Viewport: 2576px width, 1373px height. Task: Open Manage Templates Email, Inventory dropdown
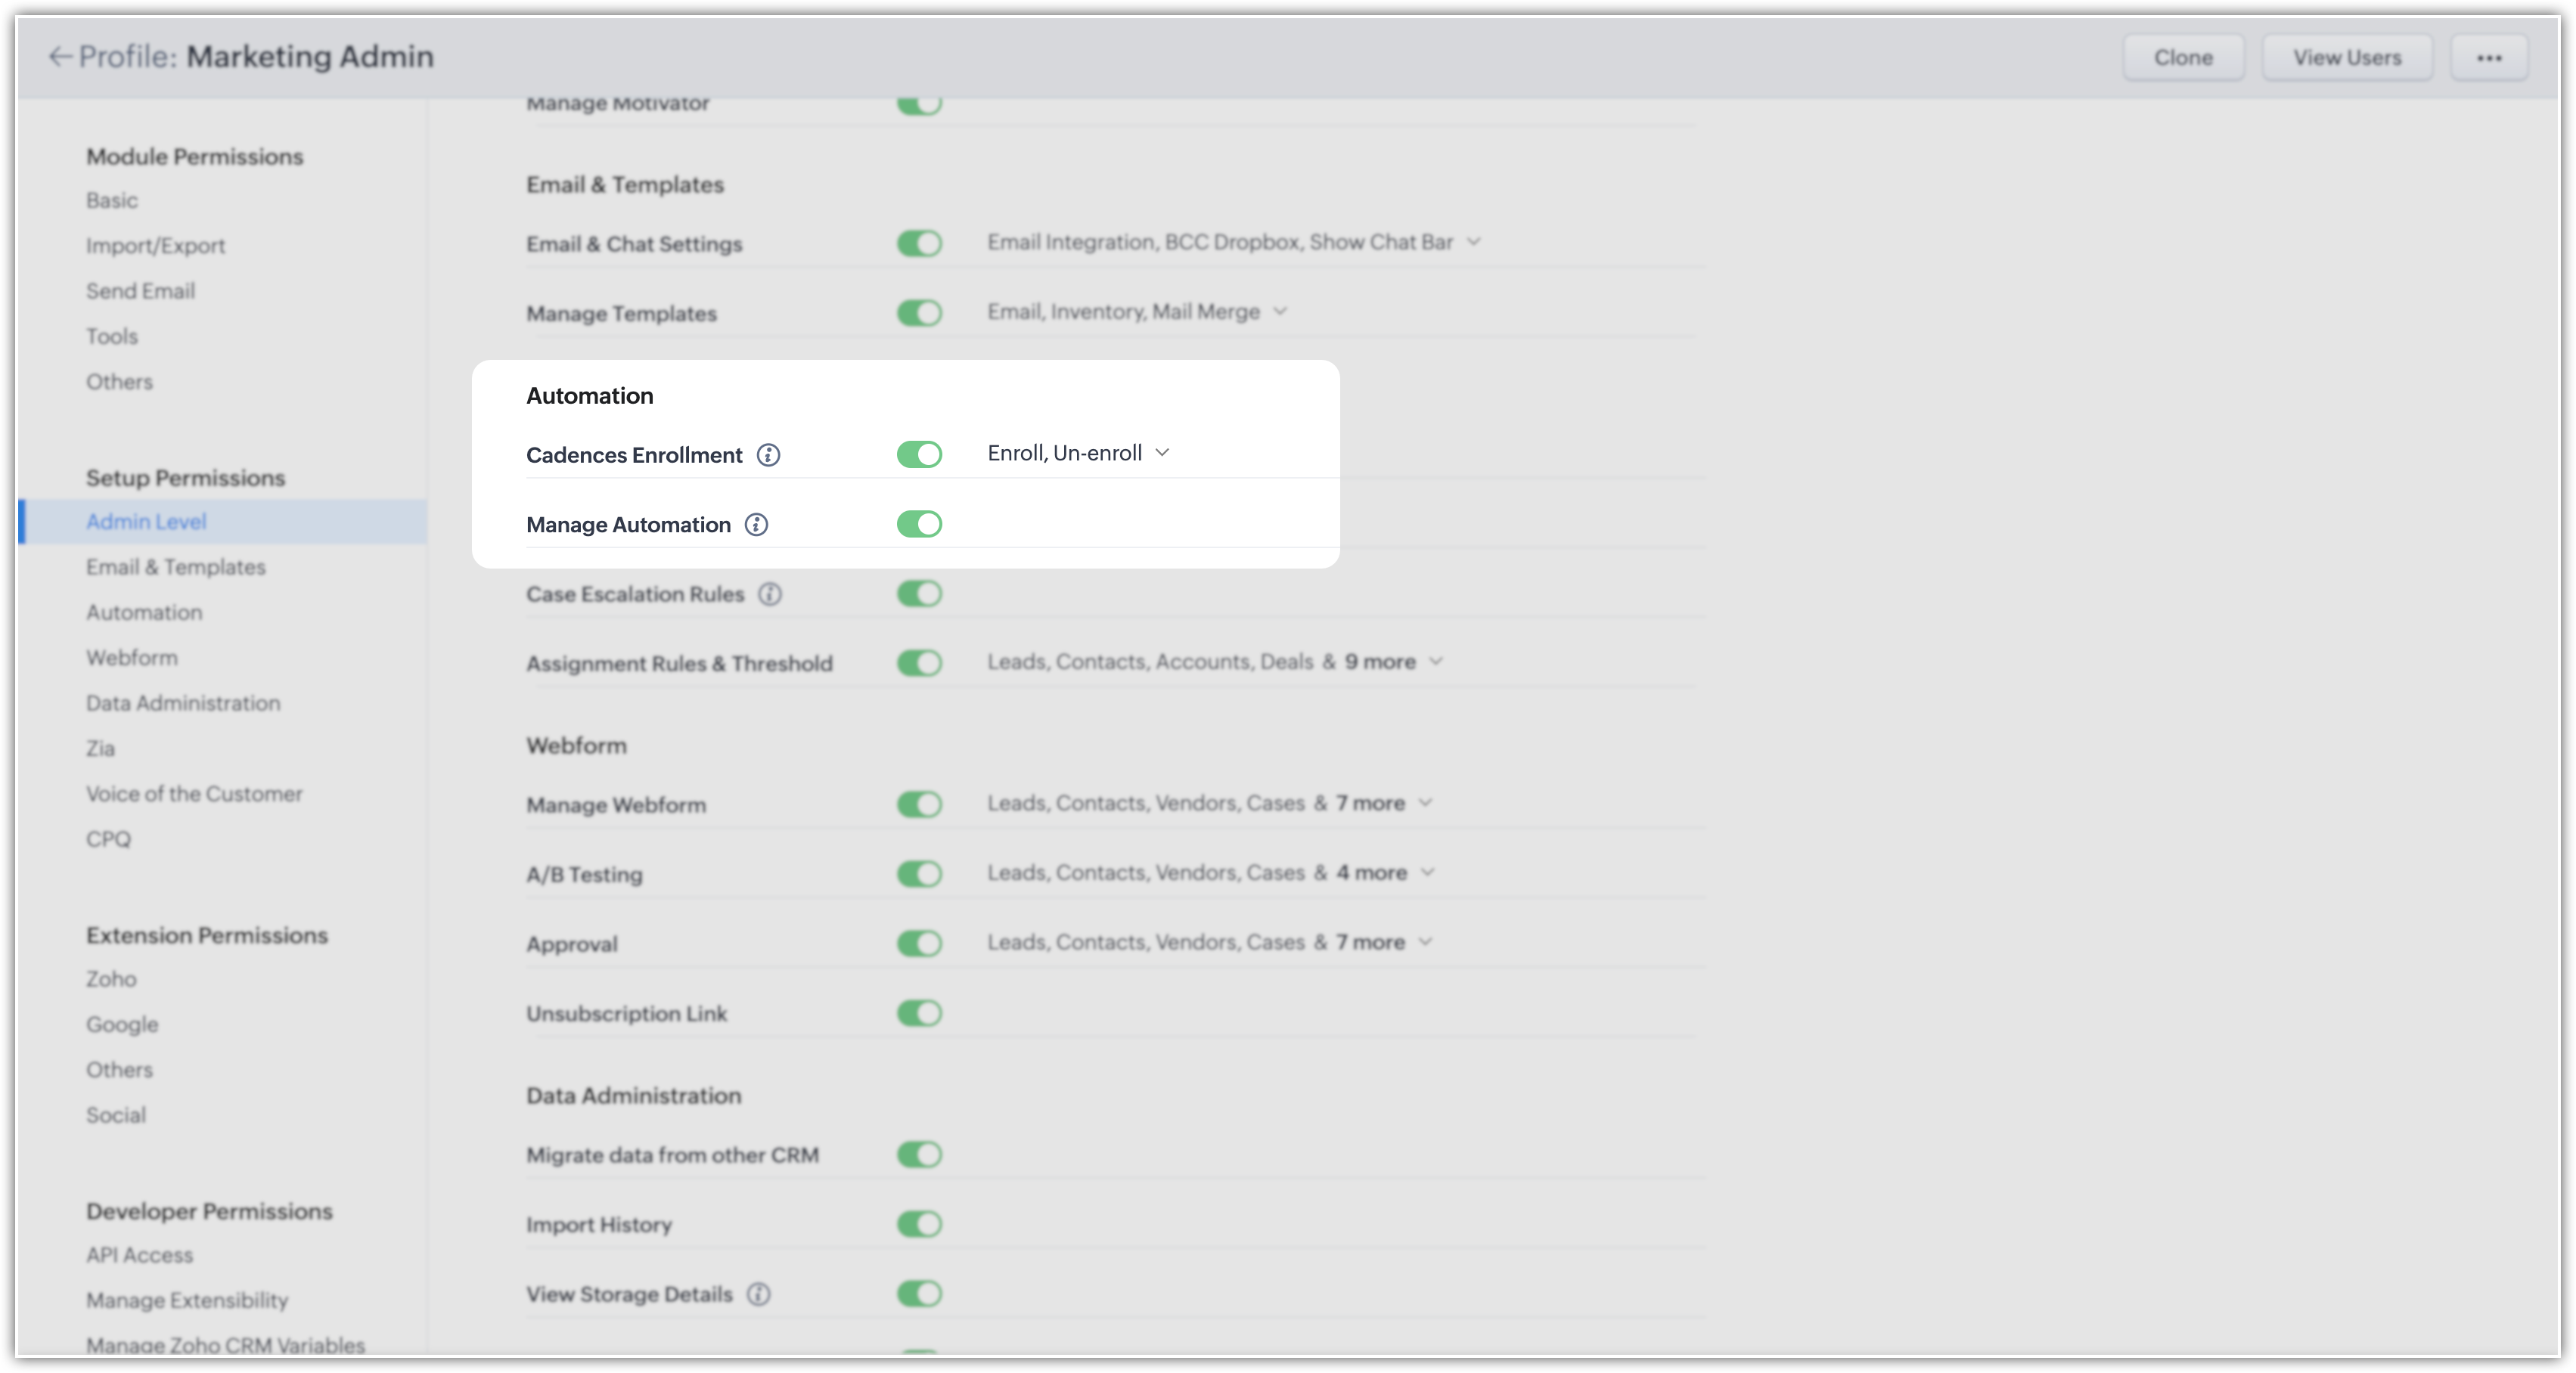point(1280,312)
